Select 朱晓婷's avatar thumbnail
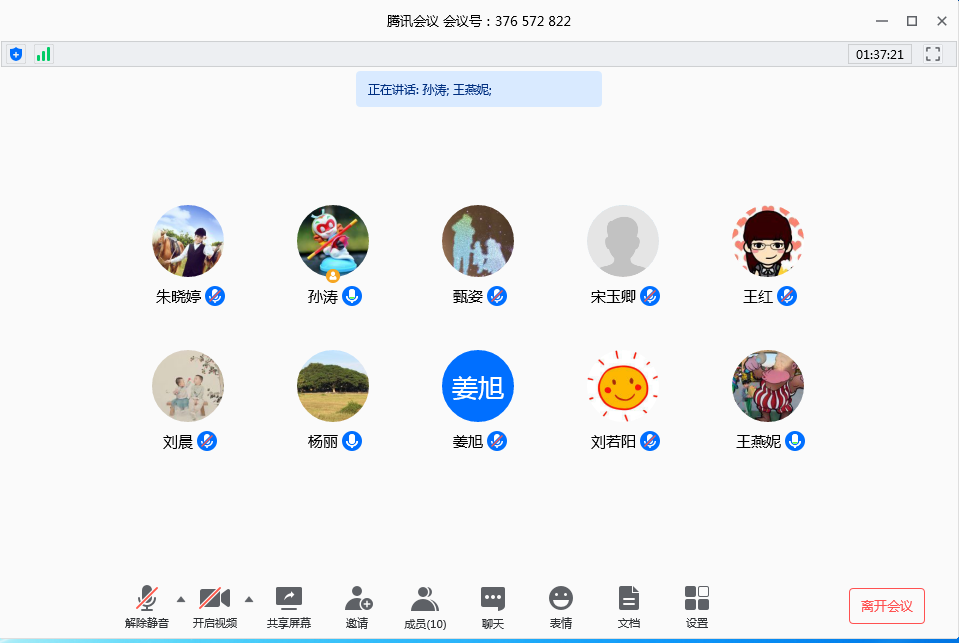 188,241
